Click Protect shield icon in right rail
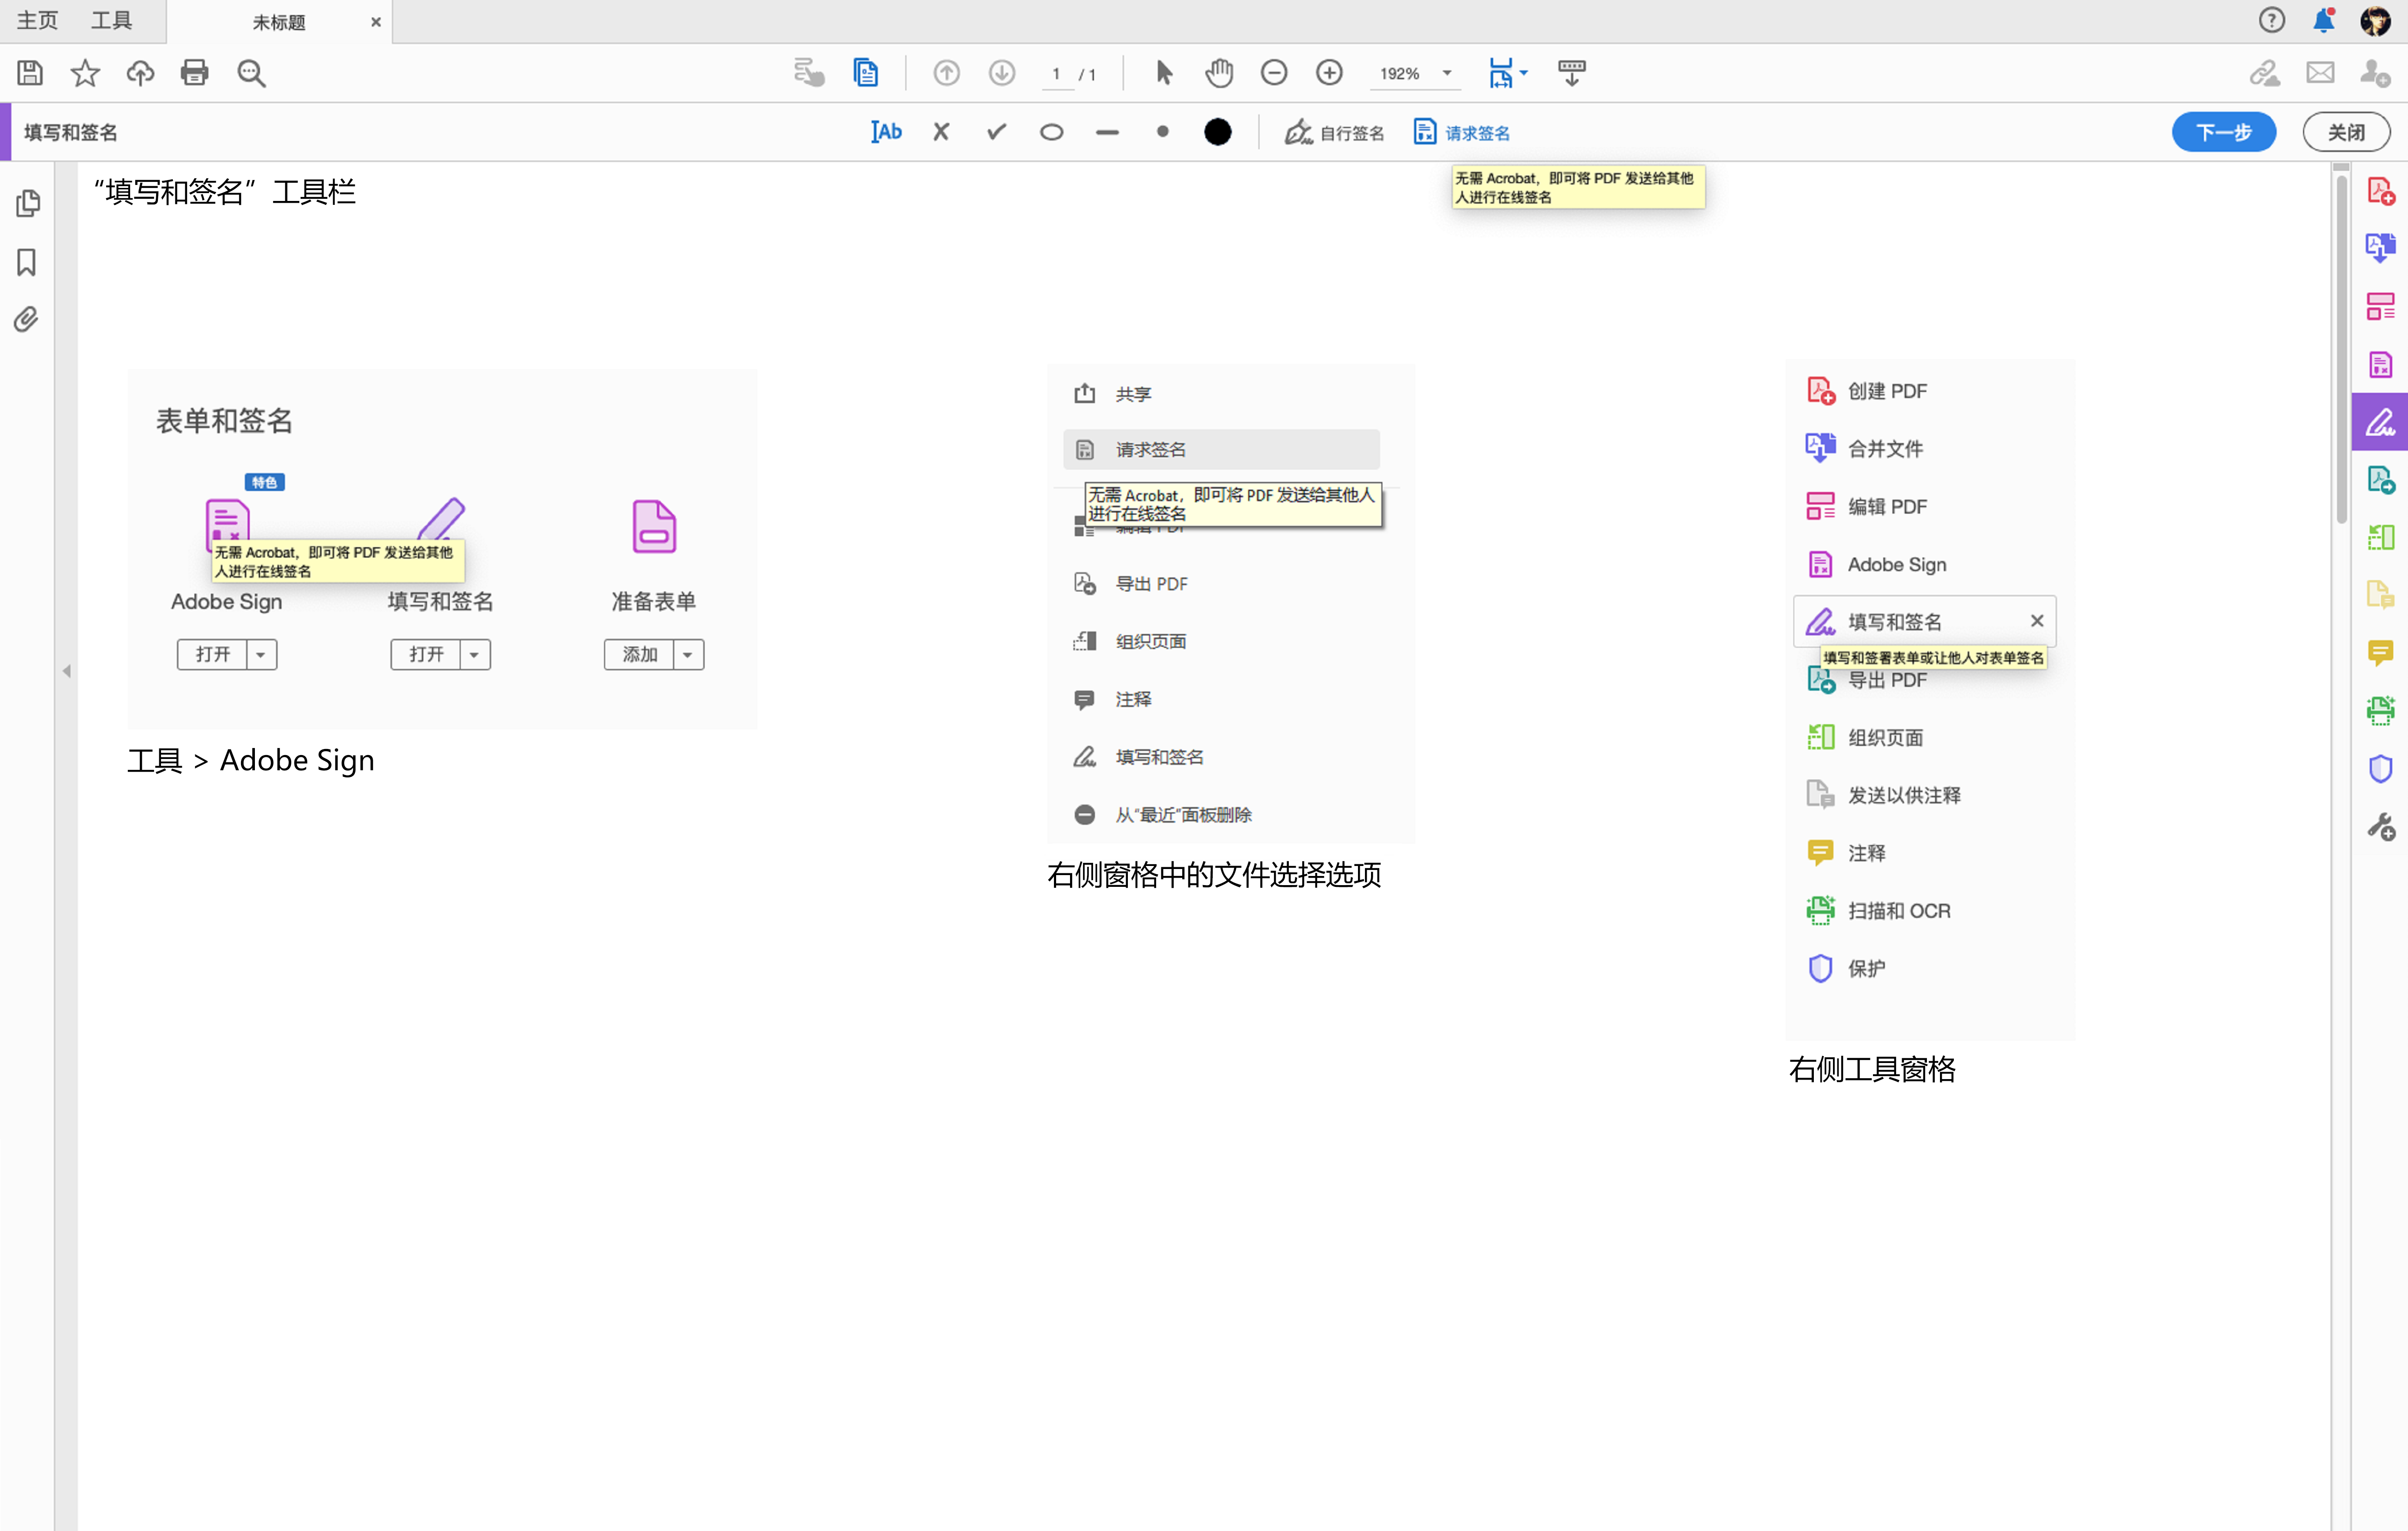This screenshot has width=2408, height=1531. point(2380,769)
